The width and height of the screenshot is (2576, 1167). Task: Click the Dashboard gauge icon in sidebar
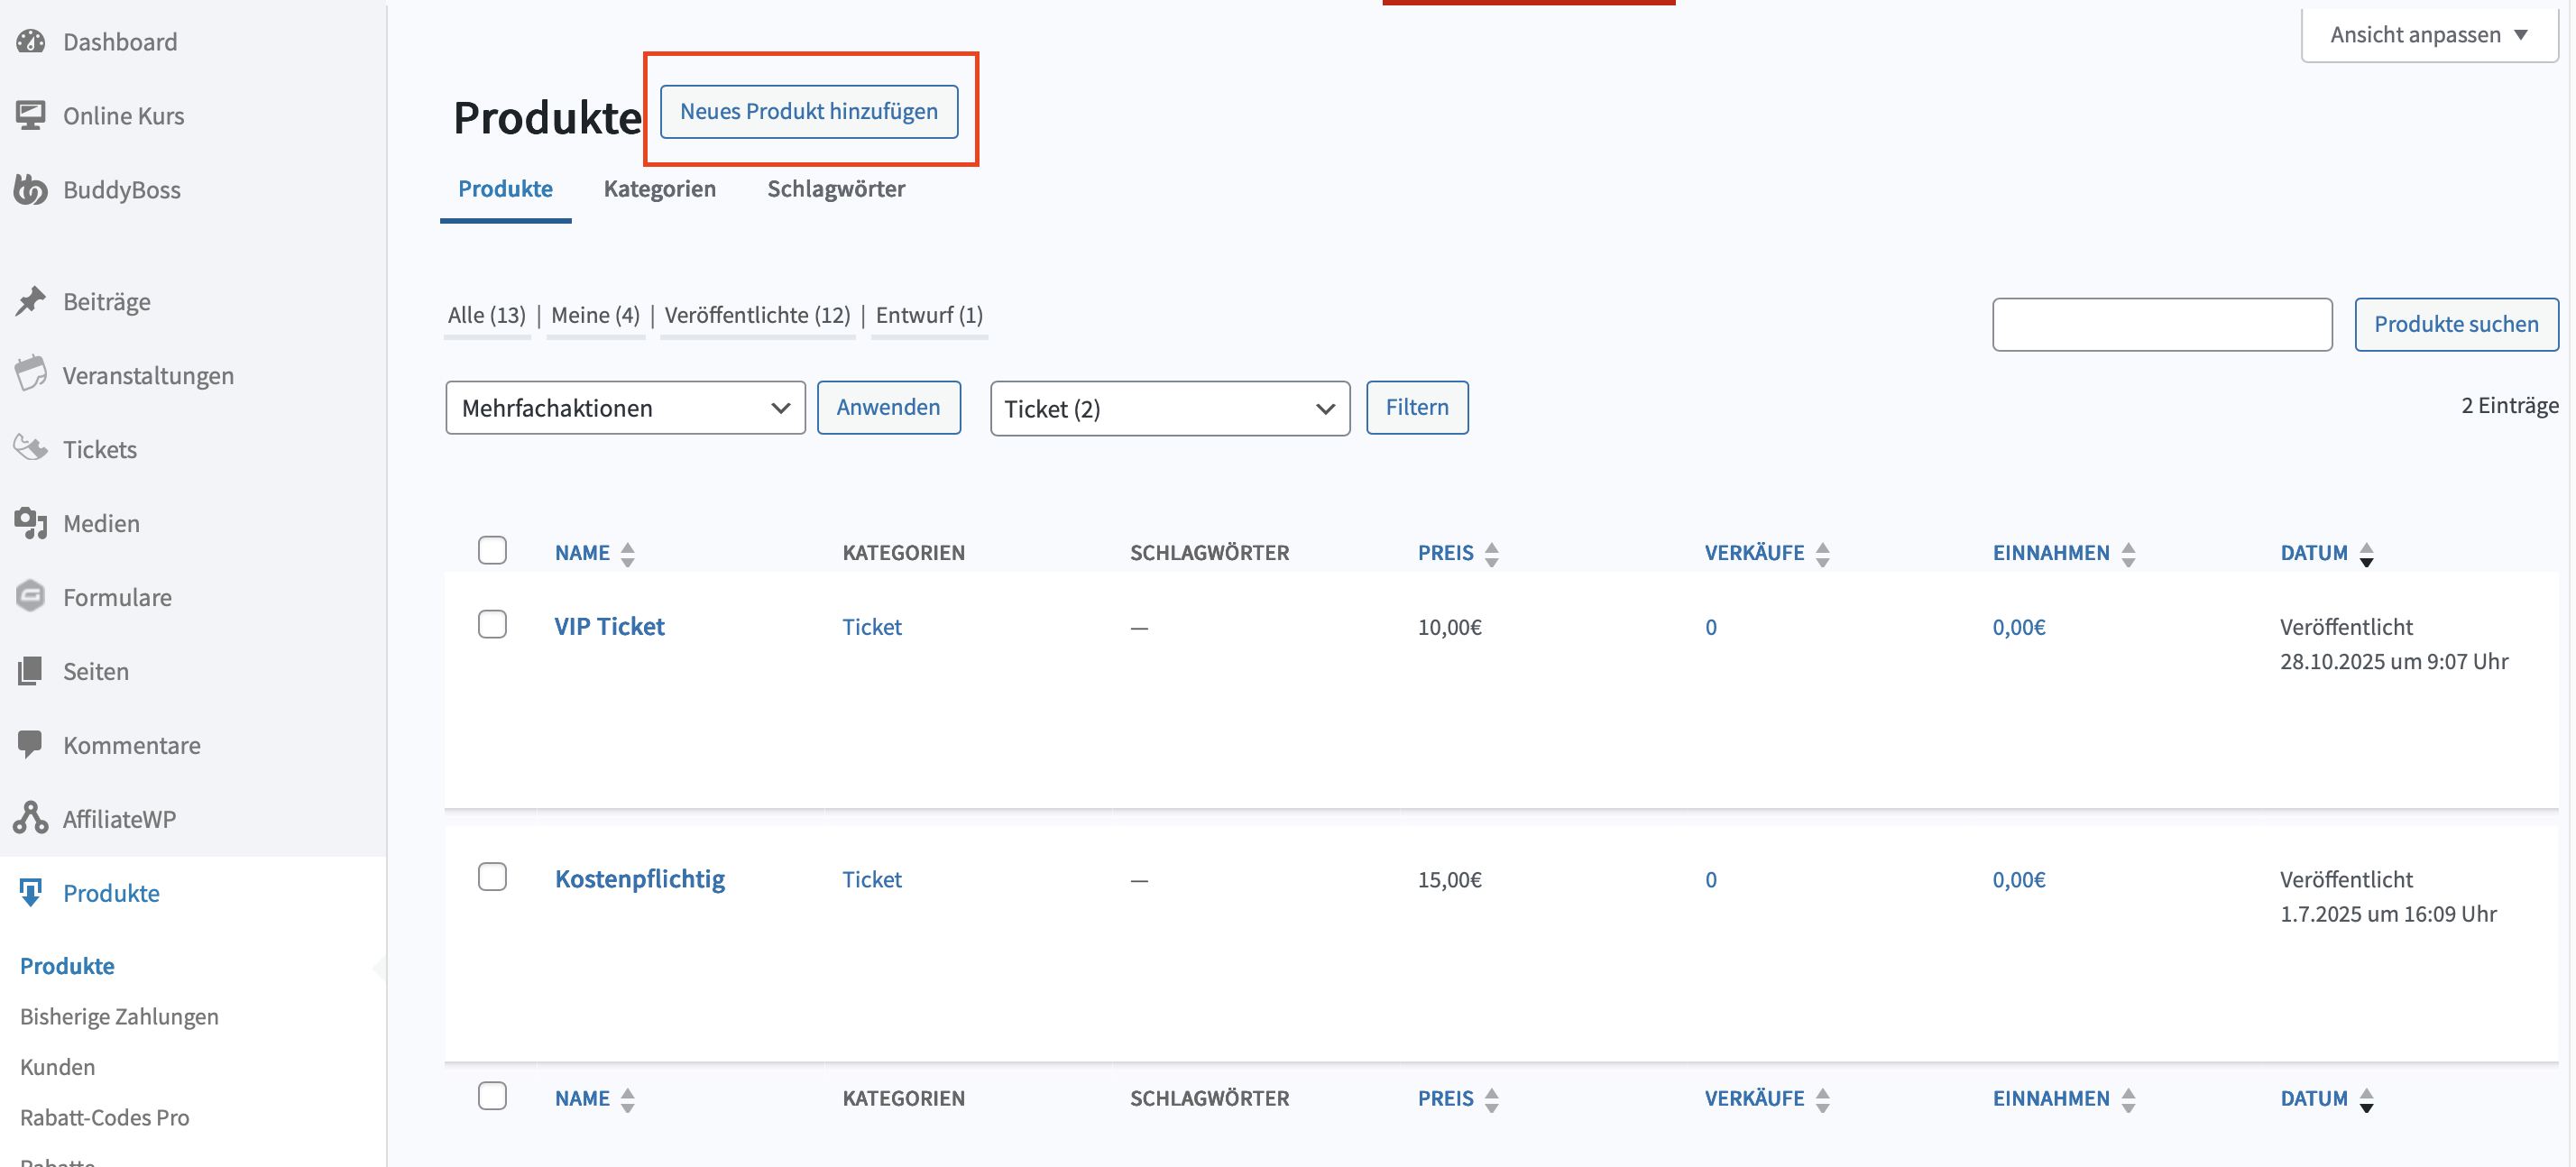click(x=31, y=41)
